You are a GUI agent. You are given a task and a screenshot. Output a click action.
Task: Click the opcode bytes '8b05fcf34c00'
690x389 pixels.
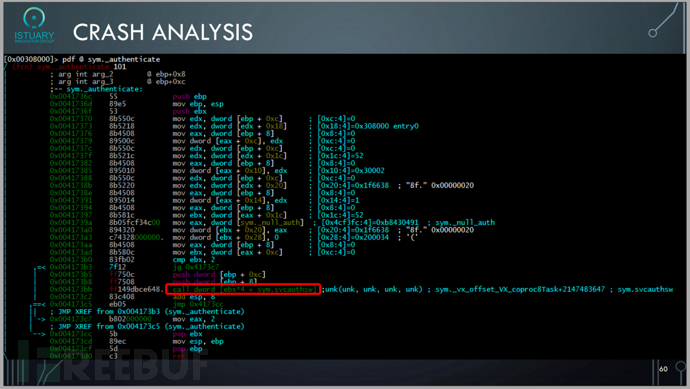click(x=135, y=222)
